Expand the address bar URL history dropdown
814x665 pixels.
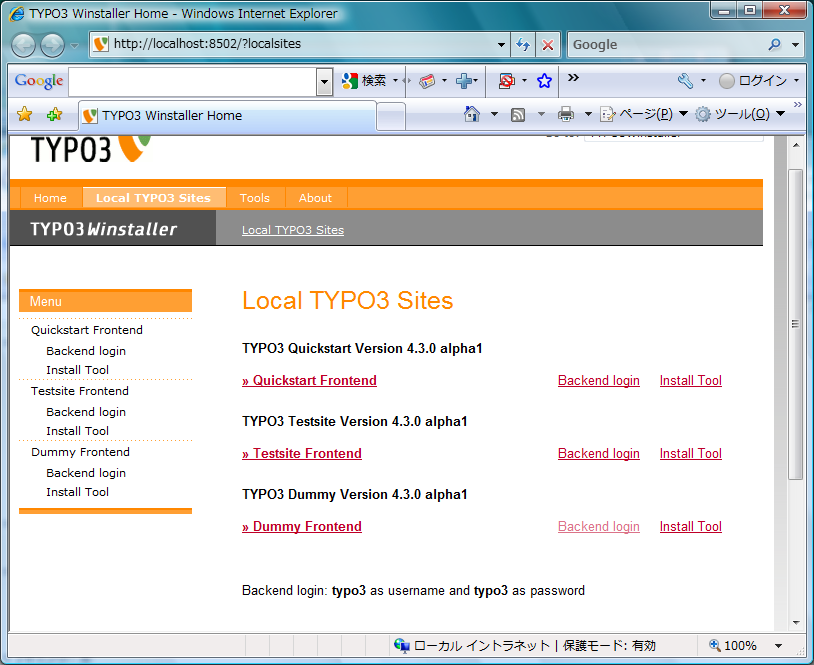tap(502, 45)
